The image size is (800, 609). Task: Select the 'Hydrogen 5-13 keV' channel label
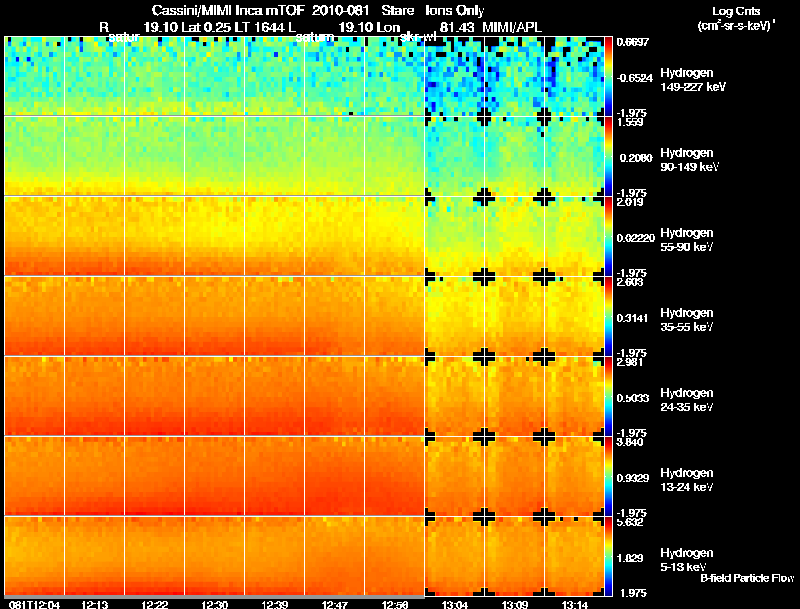click(x=687, y=560)
